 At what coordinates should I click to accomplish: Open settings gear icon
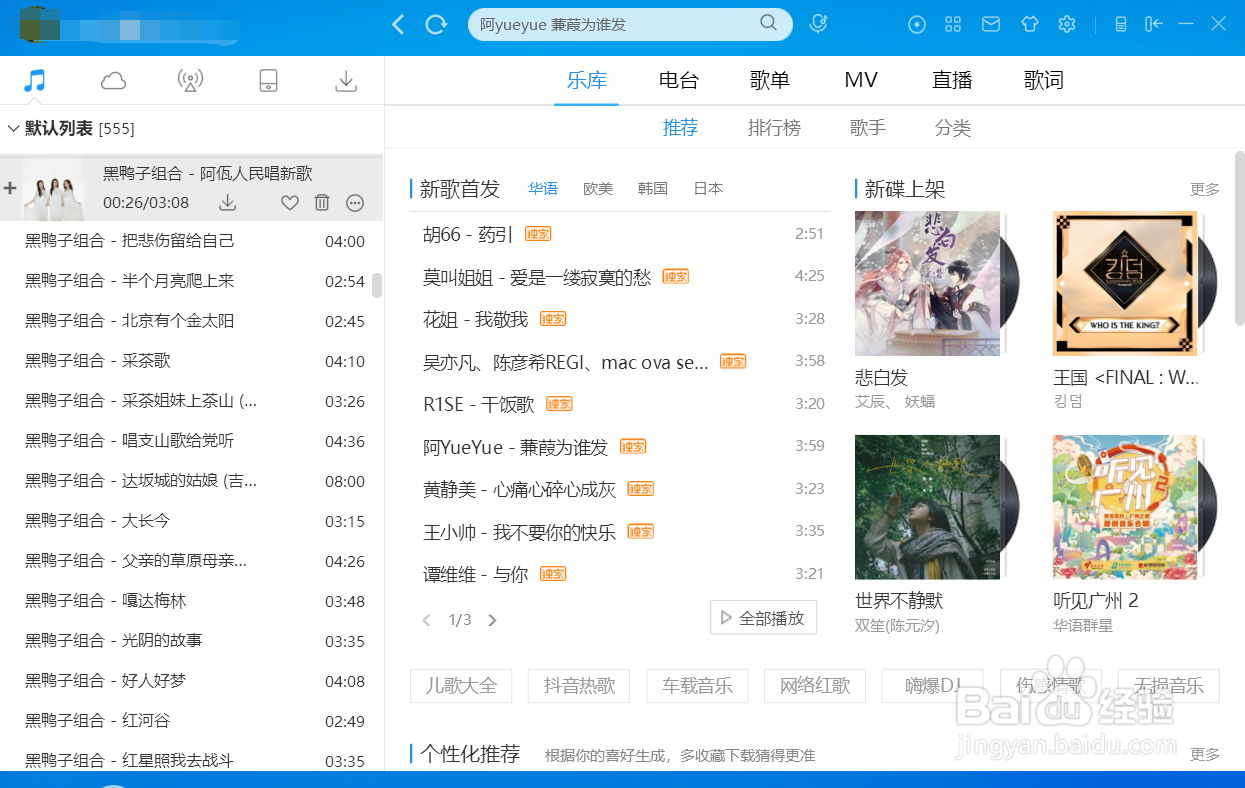pos(1067,24)
